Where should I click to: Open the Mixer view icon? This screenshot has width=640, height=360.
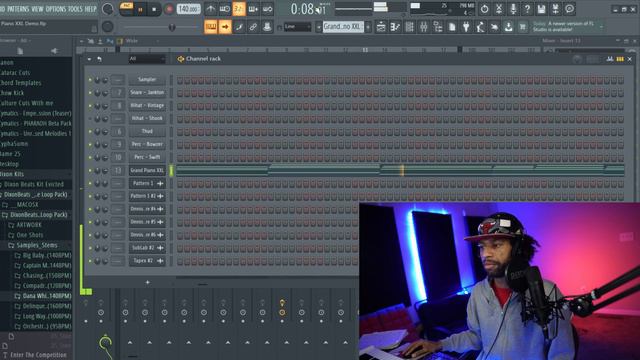coord(424,27)
